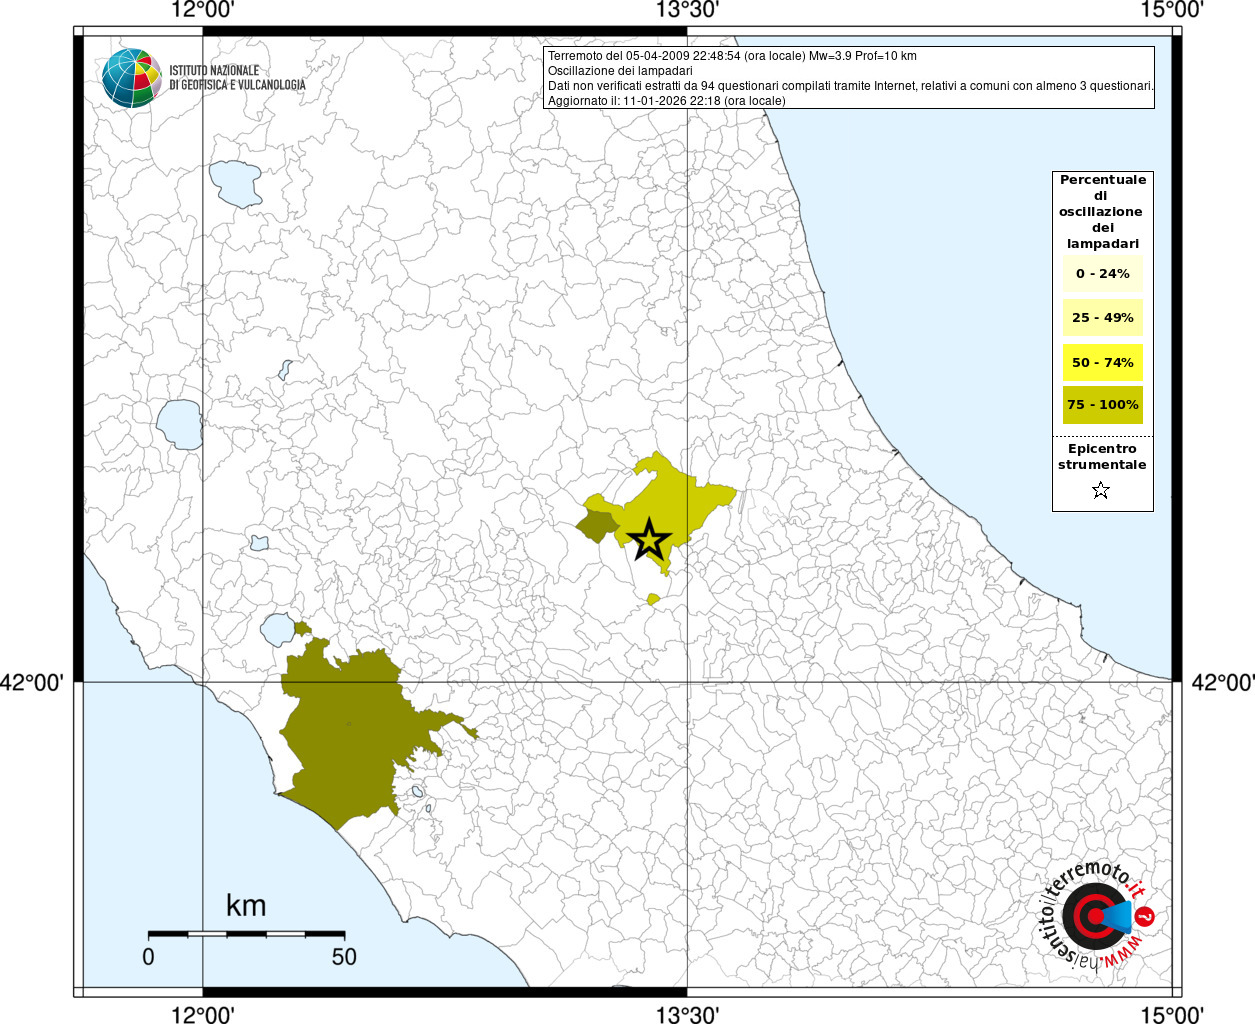
Task: Click the 'Oscillazione dei lampadari' line
Action: point(620,71)
